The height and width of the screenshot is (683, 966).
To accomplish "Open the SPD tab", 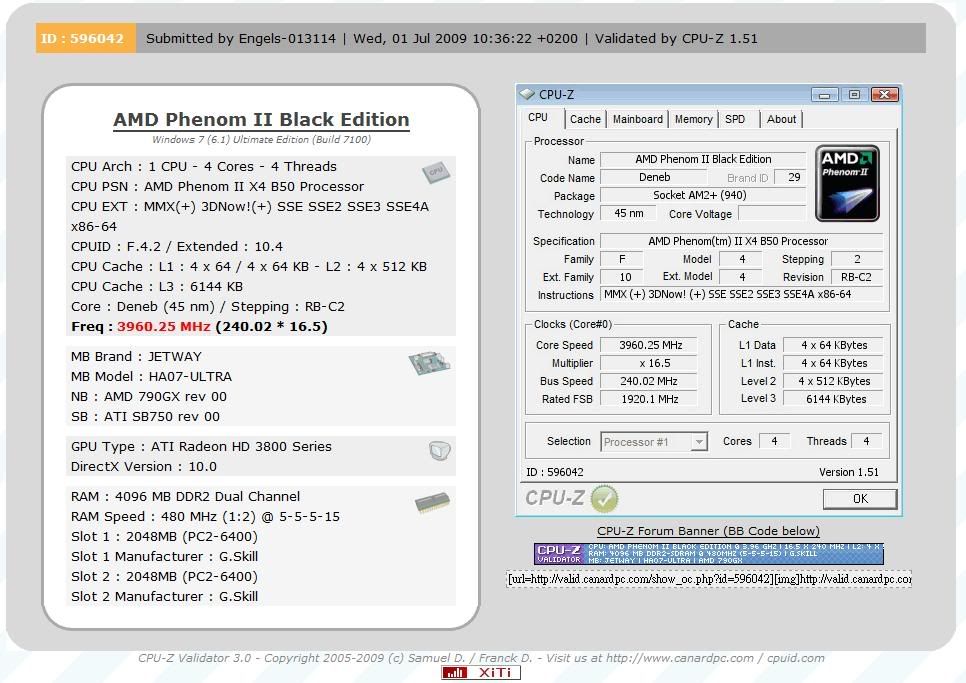I will tap(735, 119).
